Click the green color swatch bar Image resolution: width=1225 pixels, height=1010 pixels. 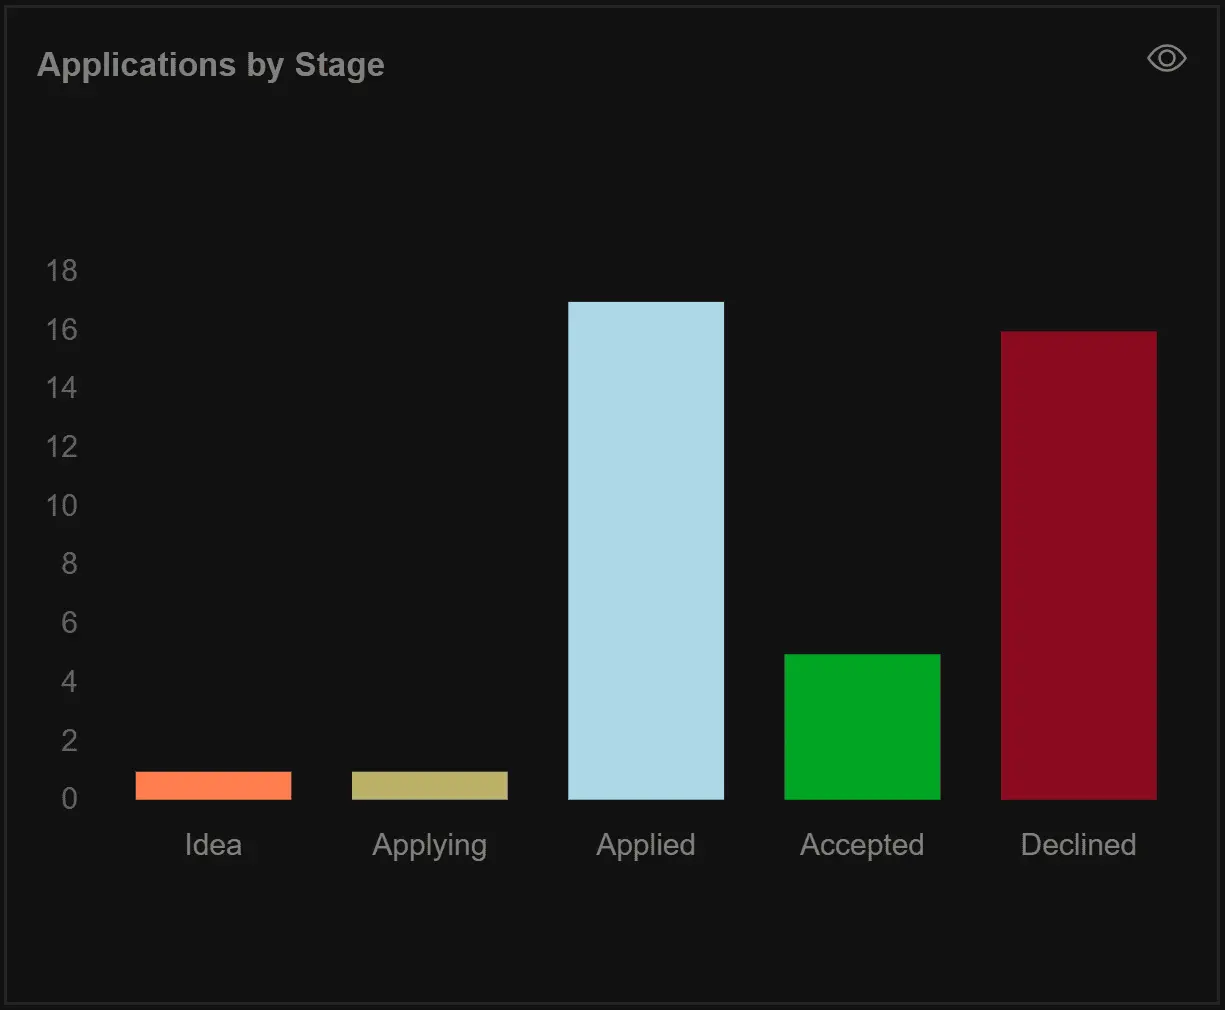pos(862,726)
